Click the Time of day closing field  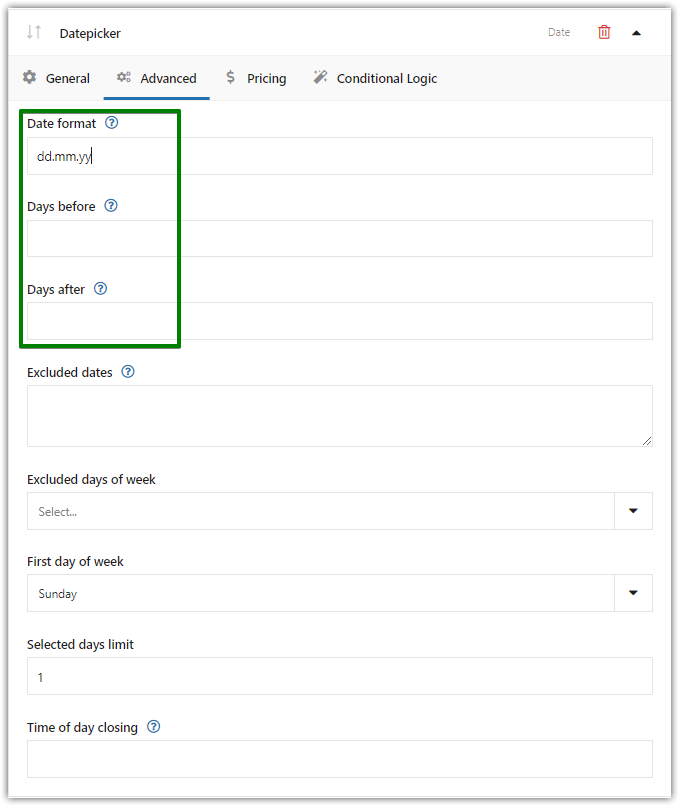340,759
